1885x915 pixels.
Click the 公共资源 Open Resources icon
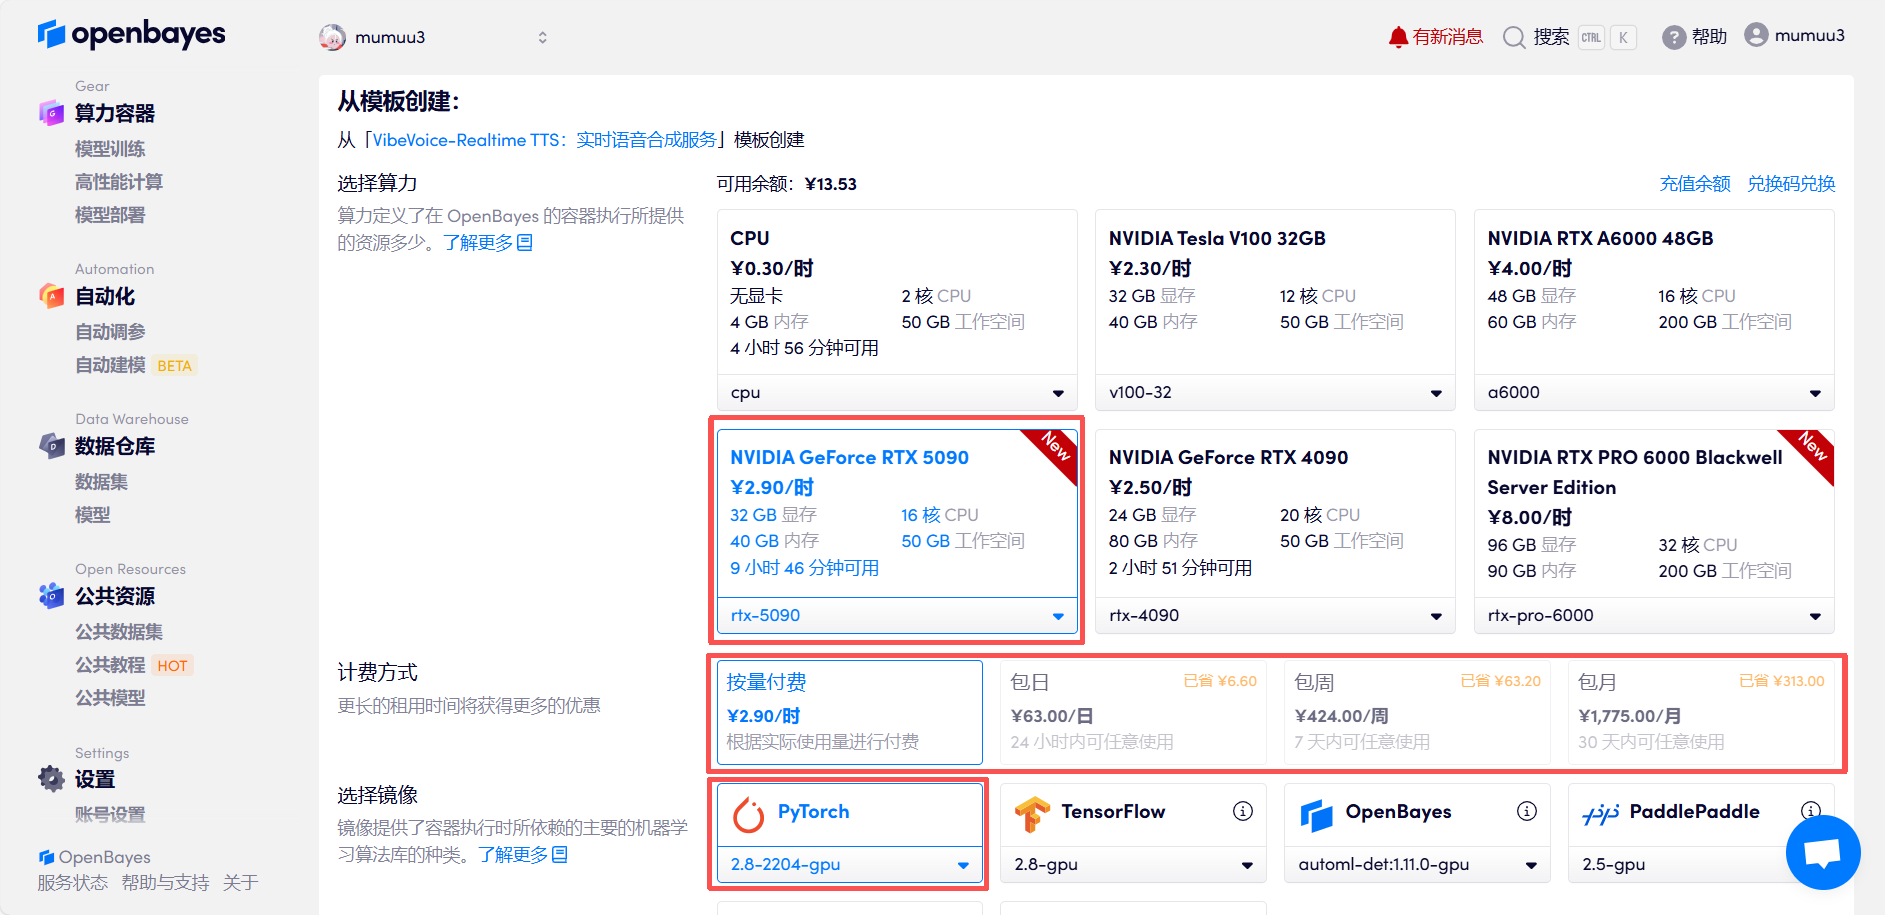click(x=51, y=596)
